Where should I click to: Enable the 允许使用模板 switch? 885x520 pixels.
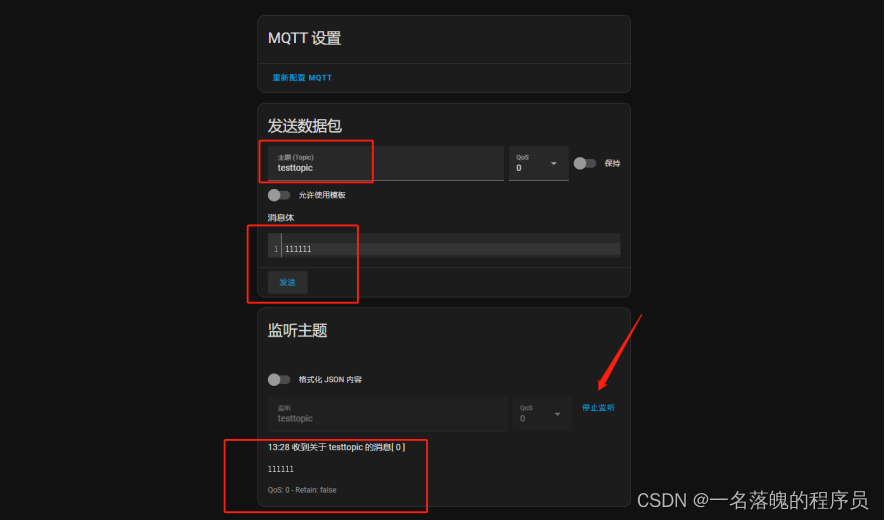point(279,195)
